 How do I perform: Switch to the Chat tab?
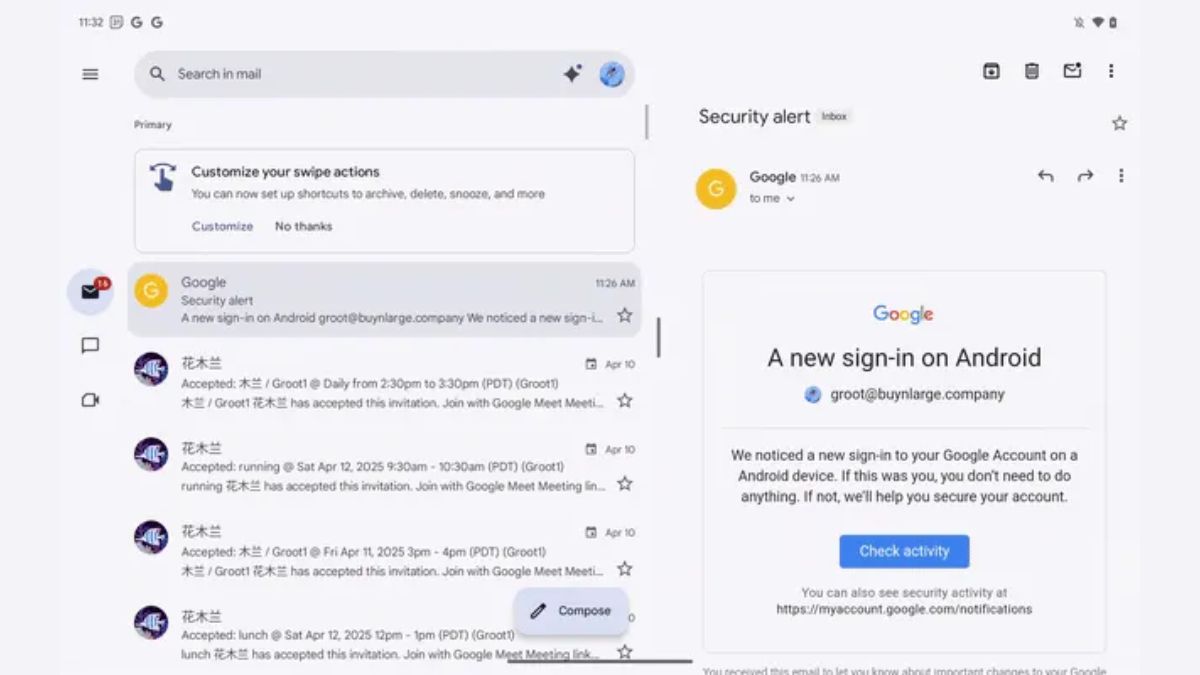pos(90,346)
